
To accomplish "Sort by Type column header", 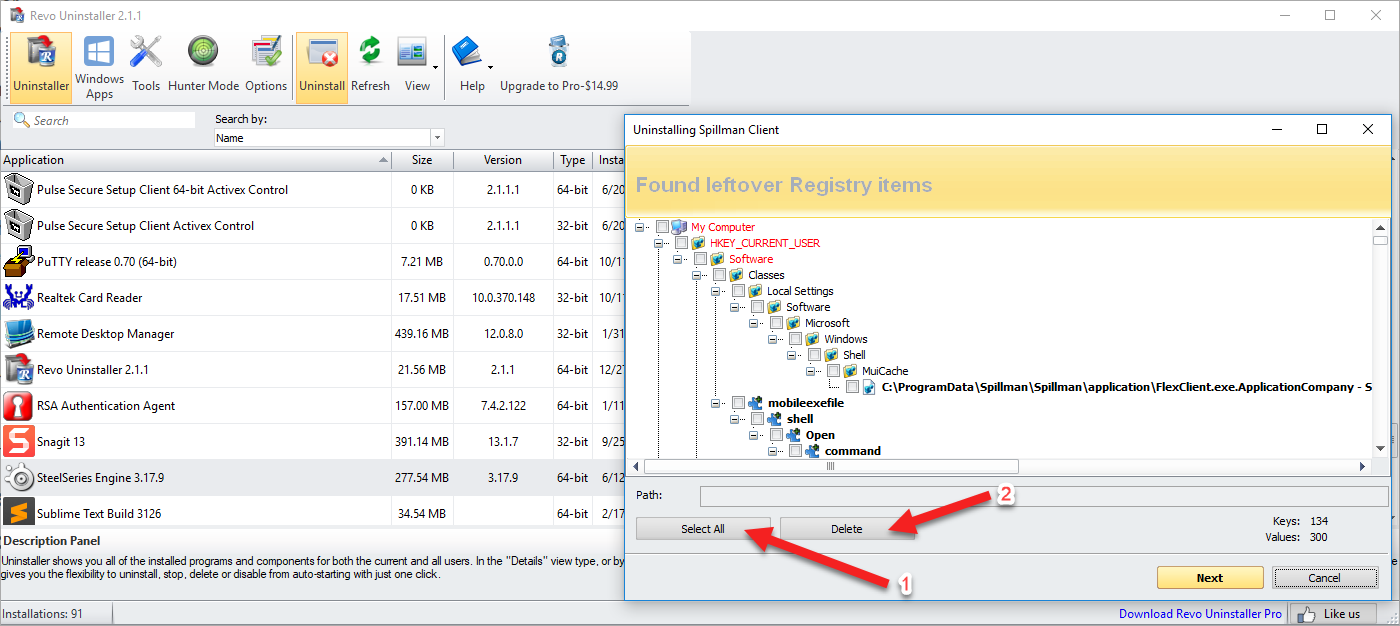I will point(573,160).
